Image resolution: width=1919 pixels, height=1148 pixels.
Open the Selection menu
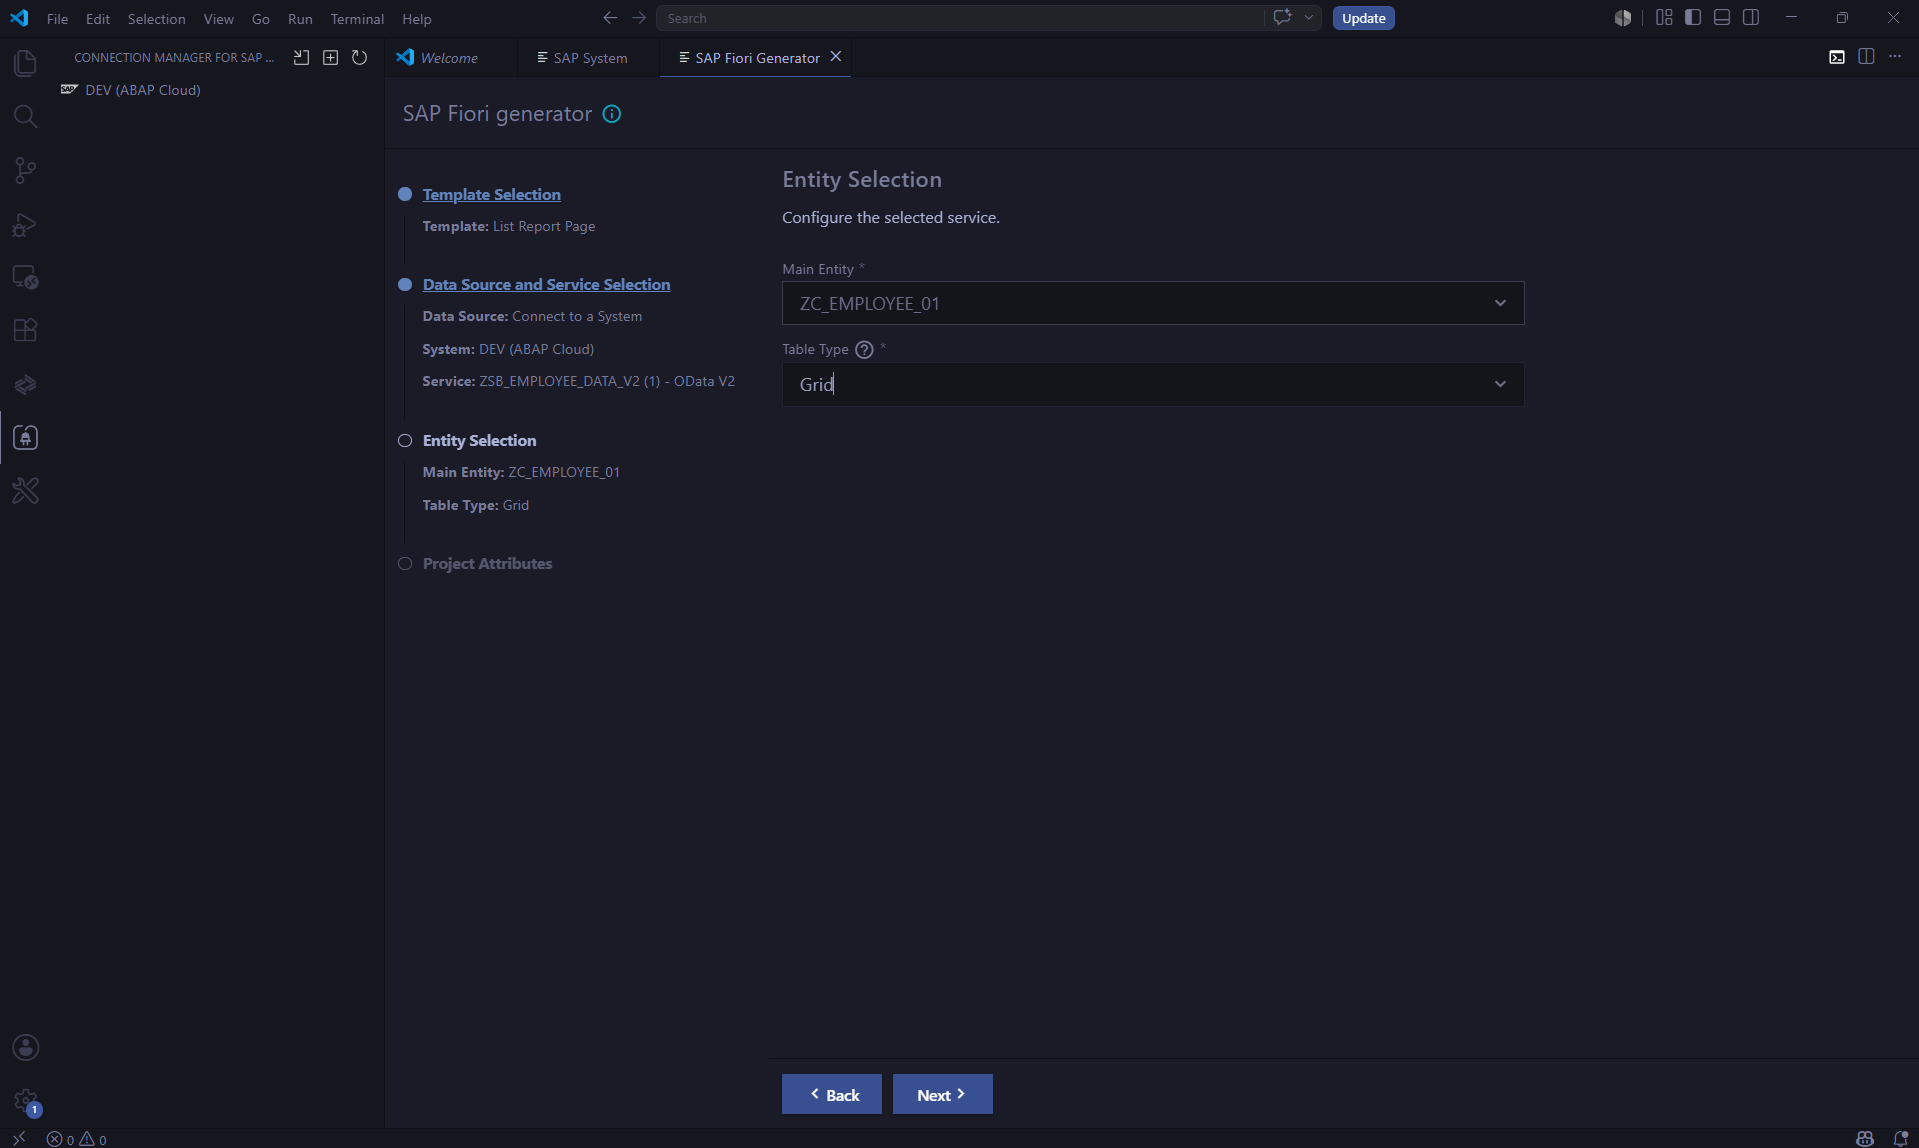156,19
